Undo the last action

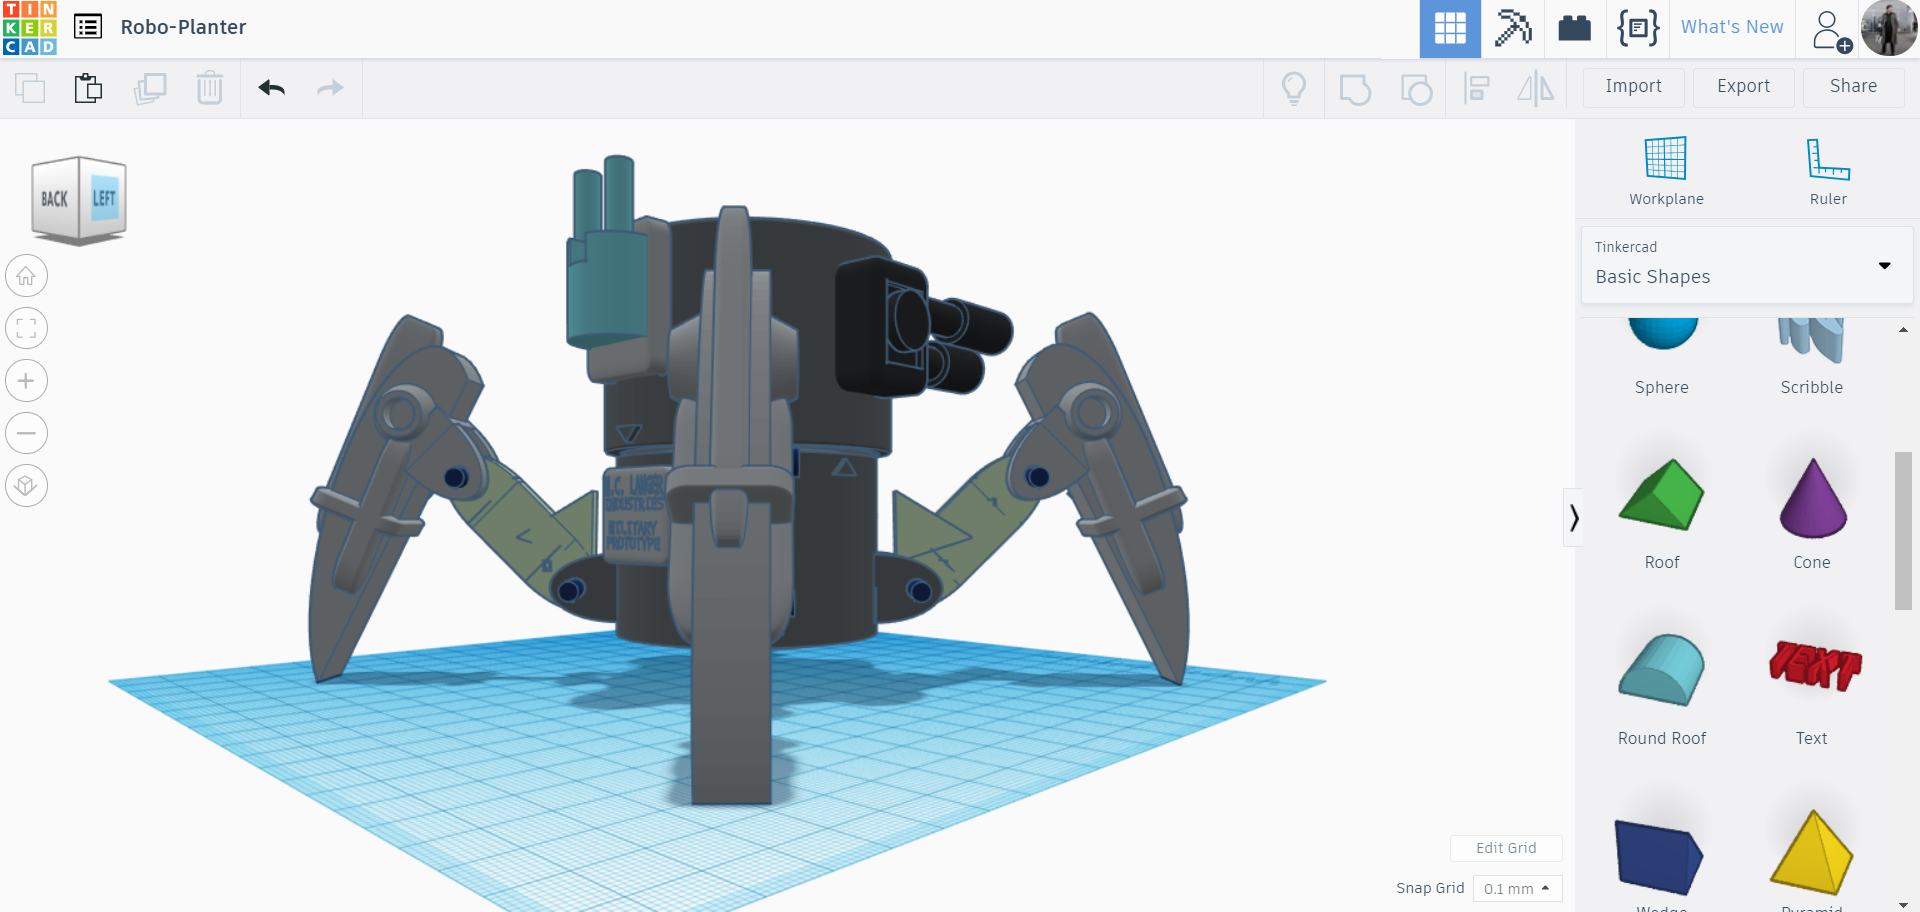[x=272, y=88]
